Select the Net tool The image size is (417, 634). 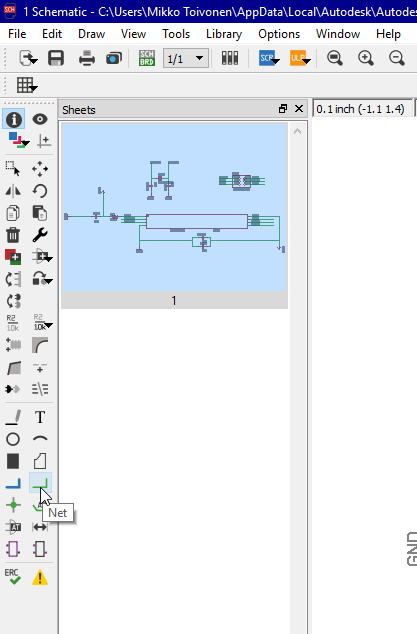pos(40,483)
